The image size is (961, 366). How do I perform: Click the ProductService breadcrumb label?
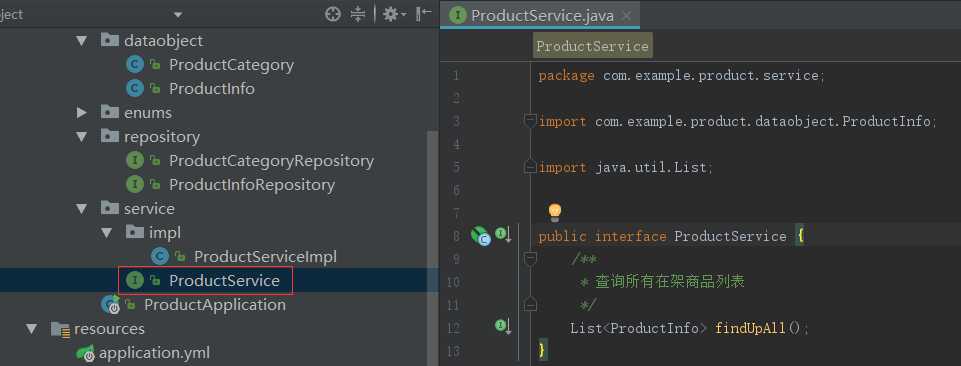pyautogui.click(x=592, y=47)
